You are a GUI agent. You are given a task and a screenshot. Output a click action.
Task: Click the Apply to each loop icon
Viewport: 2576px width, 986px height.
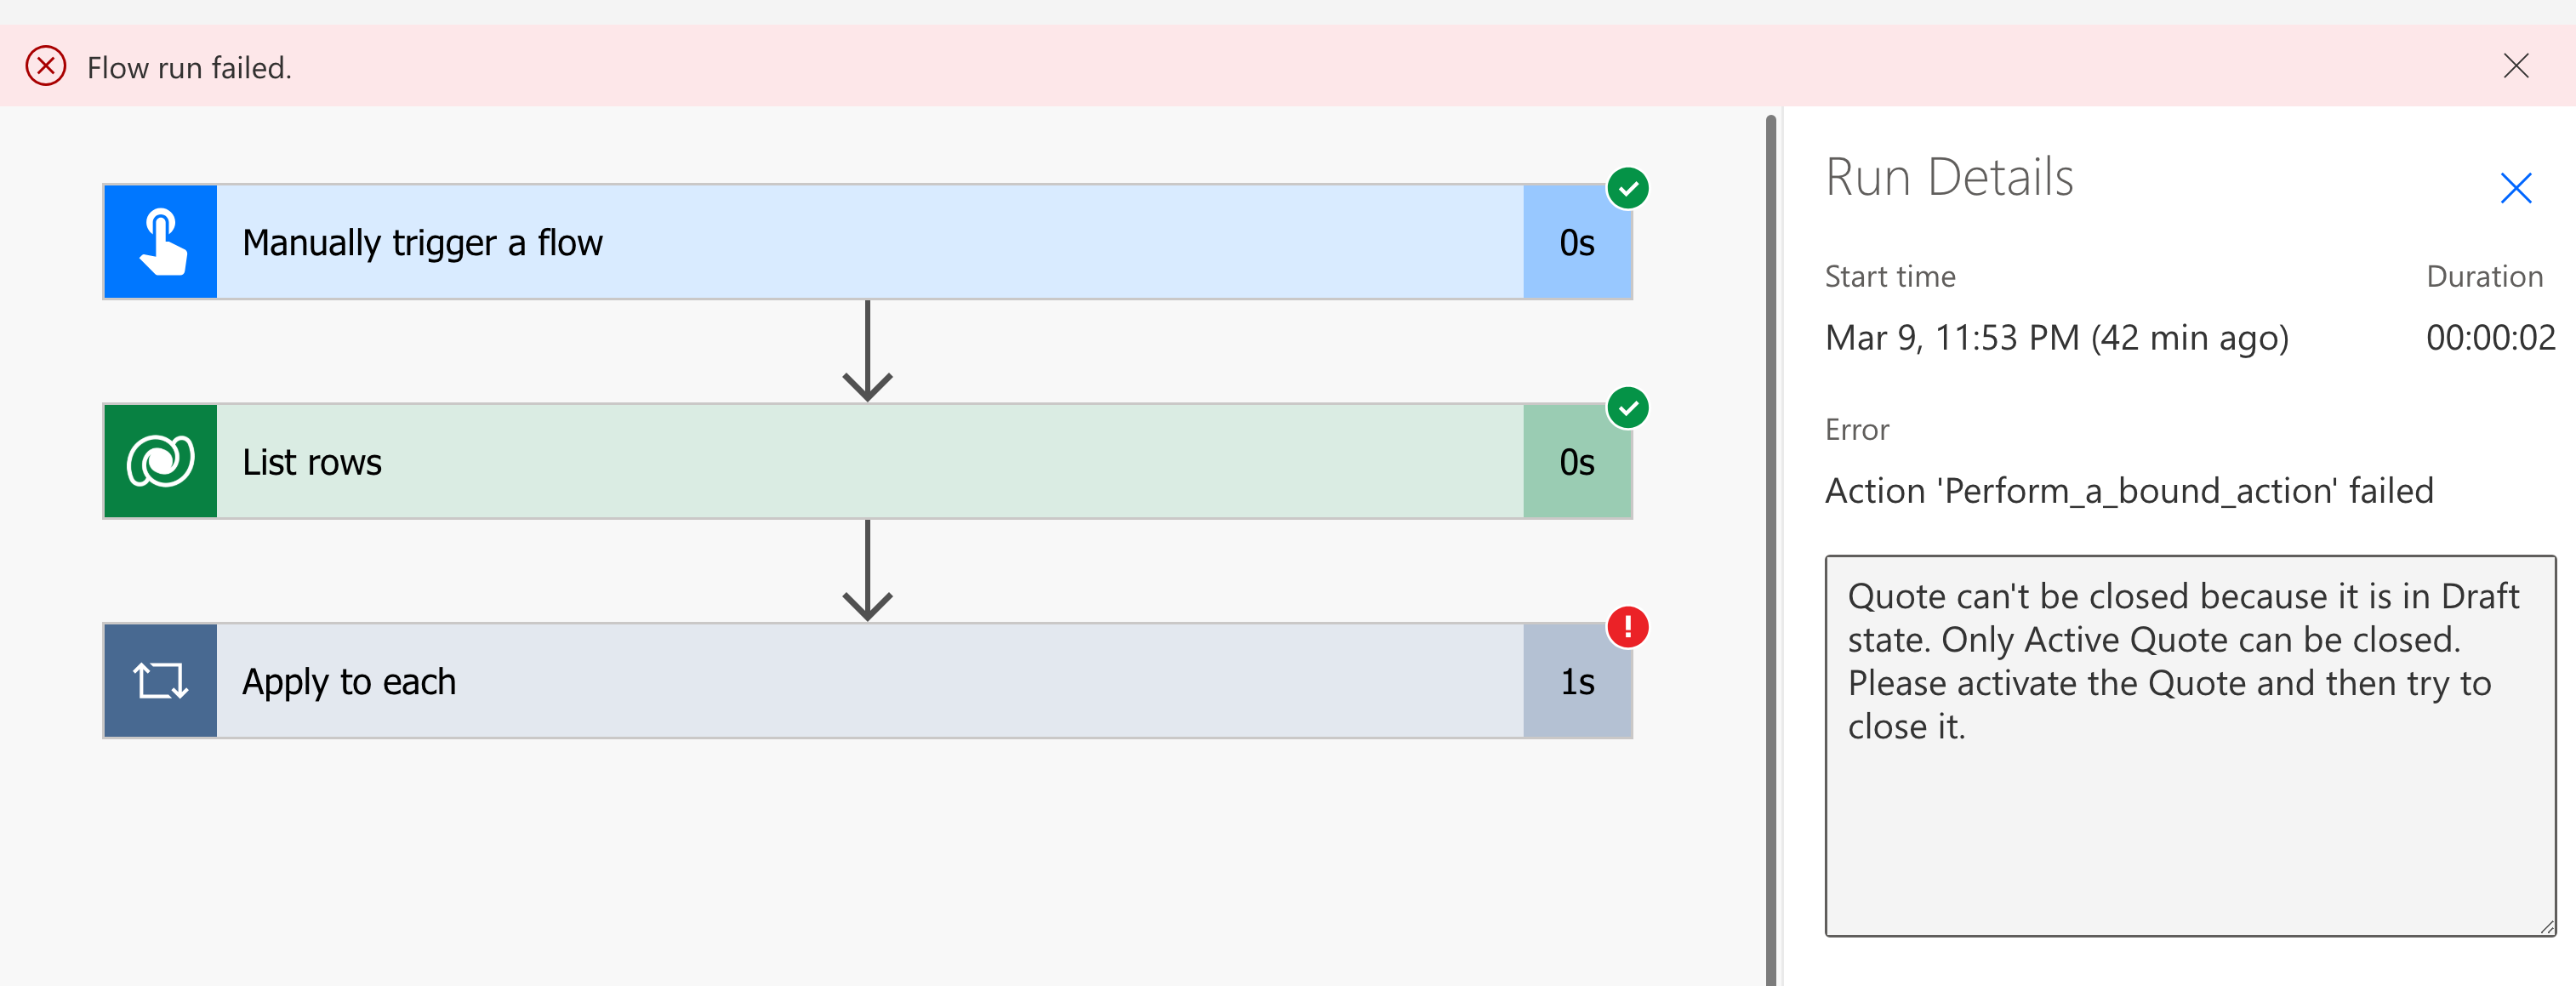coord(160,681)
